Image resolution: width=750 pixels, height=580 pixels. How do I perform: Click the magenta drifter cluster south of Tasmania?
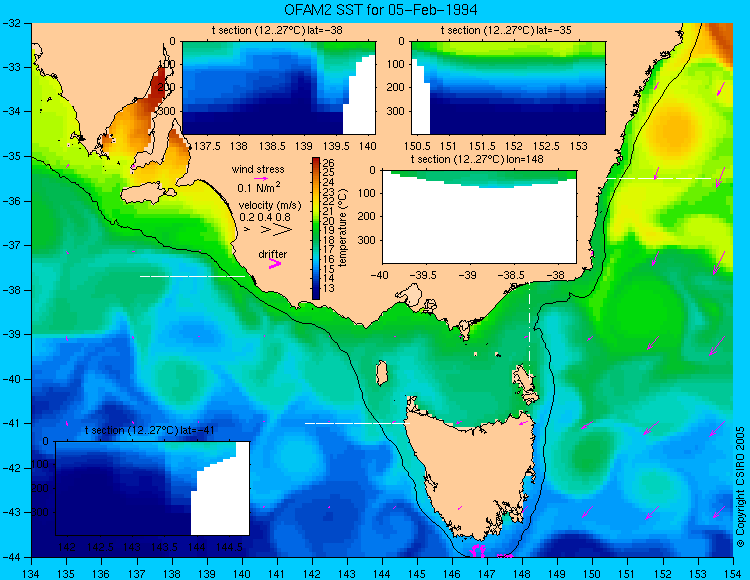pyautogui.click(x=477, y=551)
